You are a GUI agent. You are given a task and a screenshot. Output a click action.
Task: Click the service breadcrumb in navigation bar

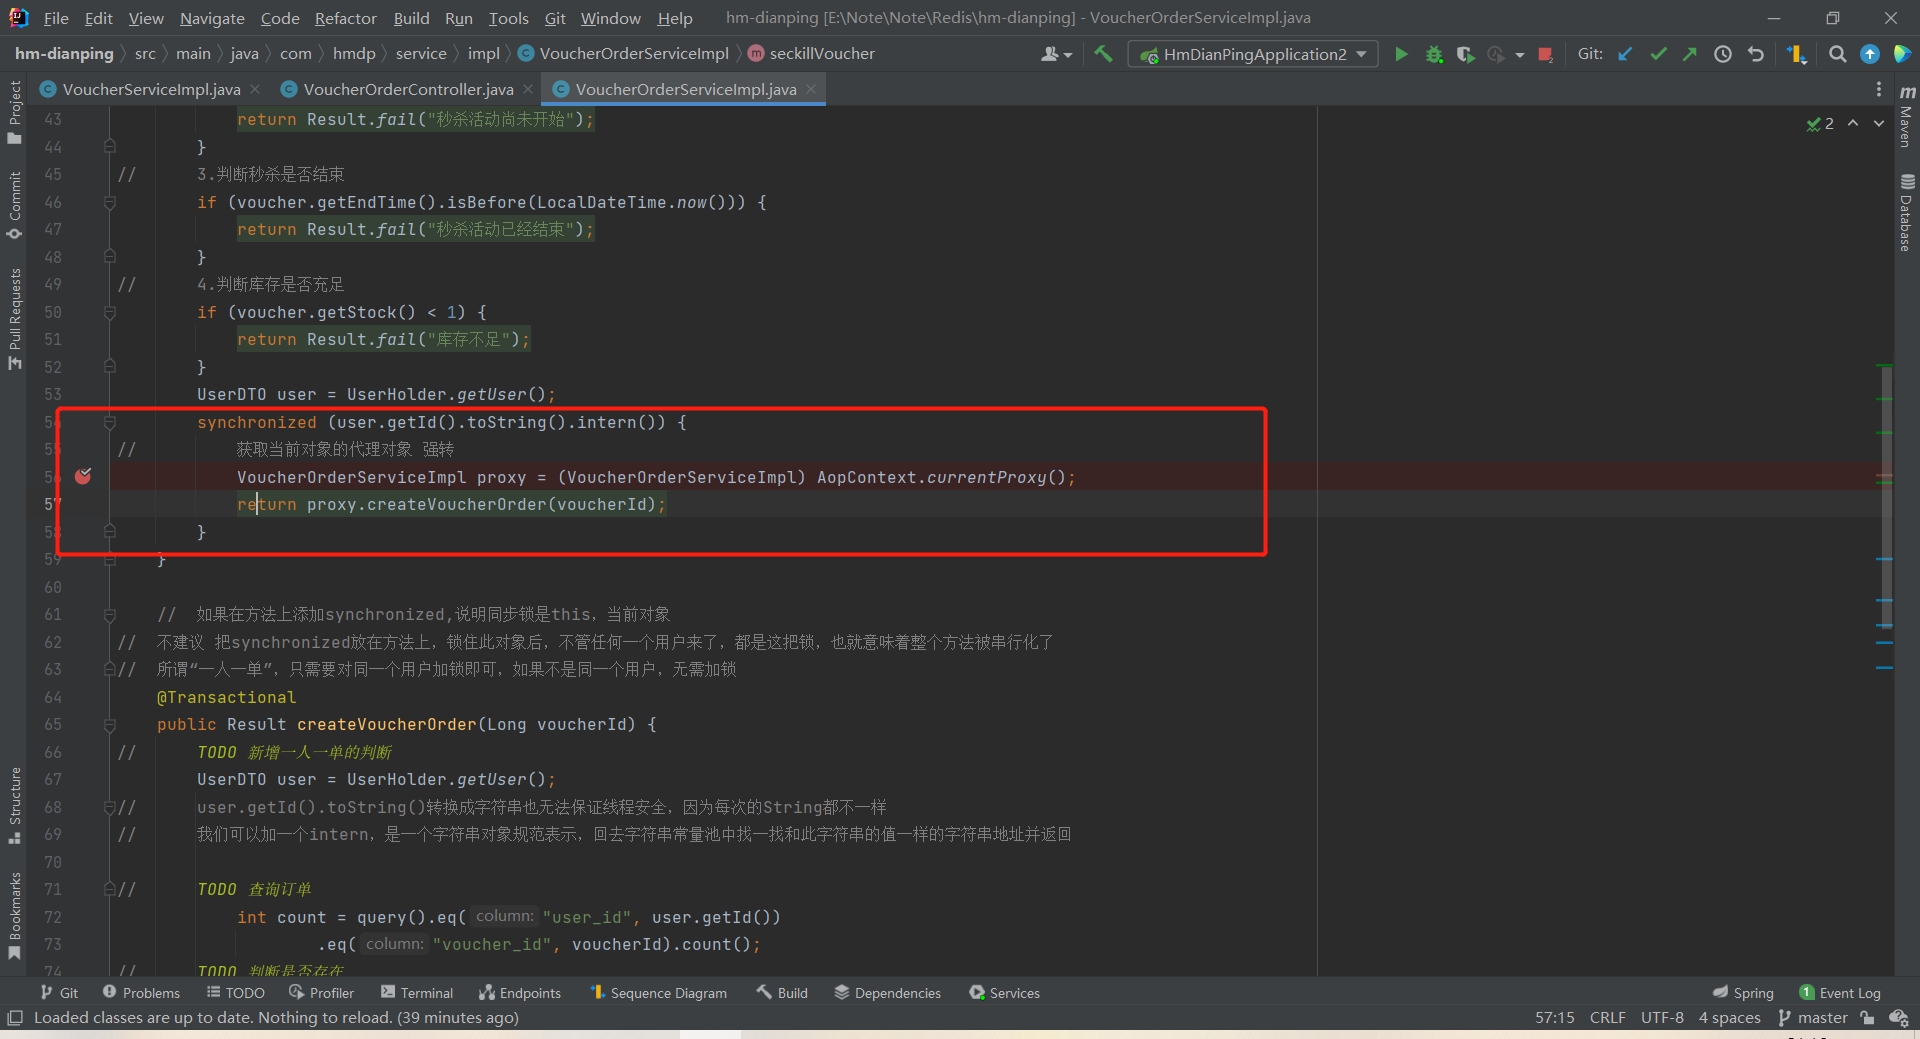click(421, 54)
